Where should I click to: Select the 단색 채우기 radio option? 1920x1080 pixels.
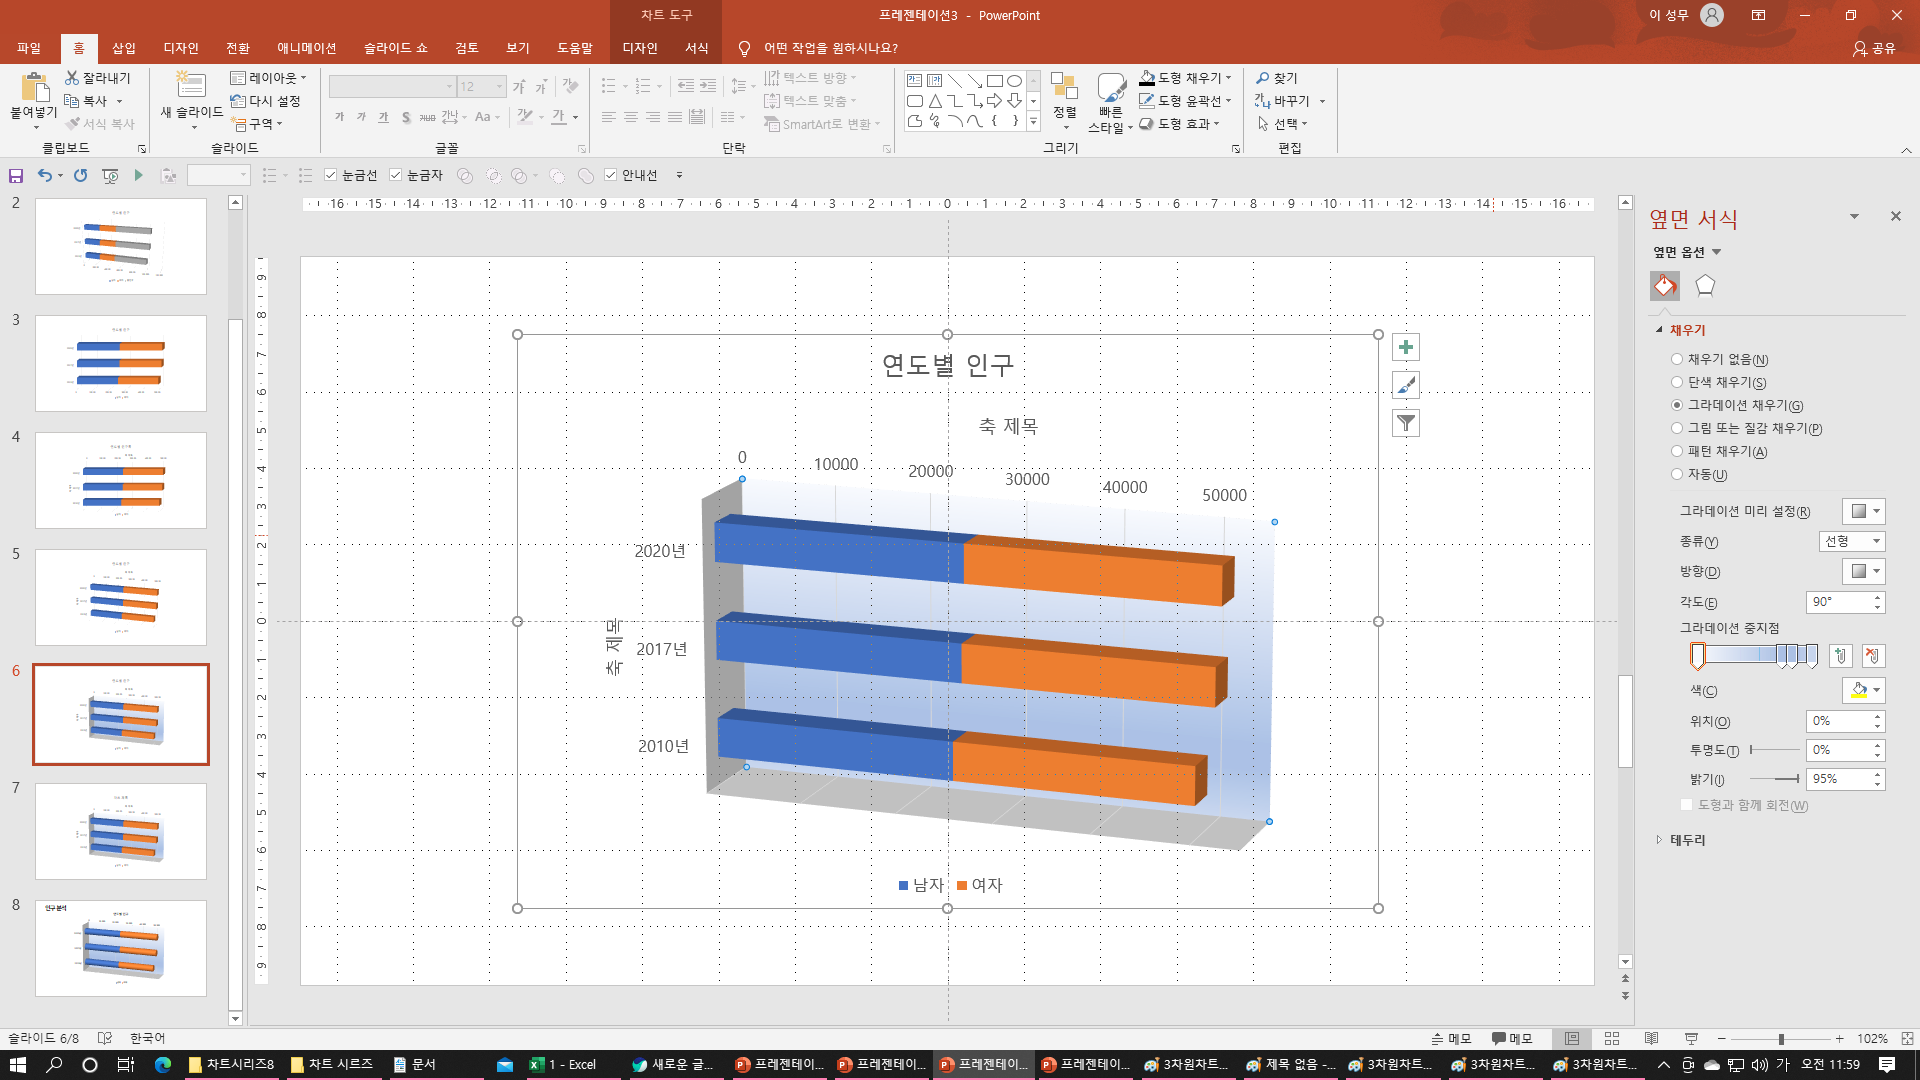(x=1677, y=382)
